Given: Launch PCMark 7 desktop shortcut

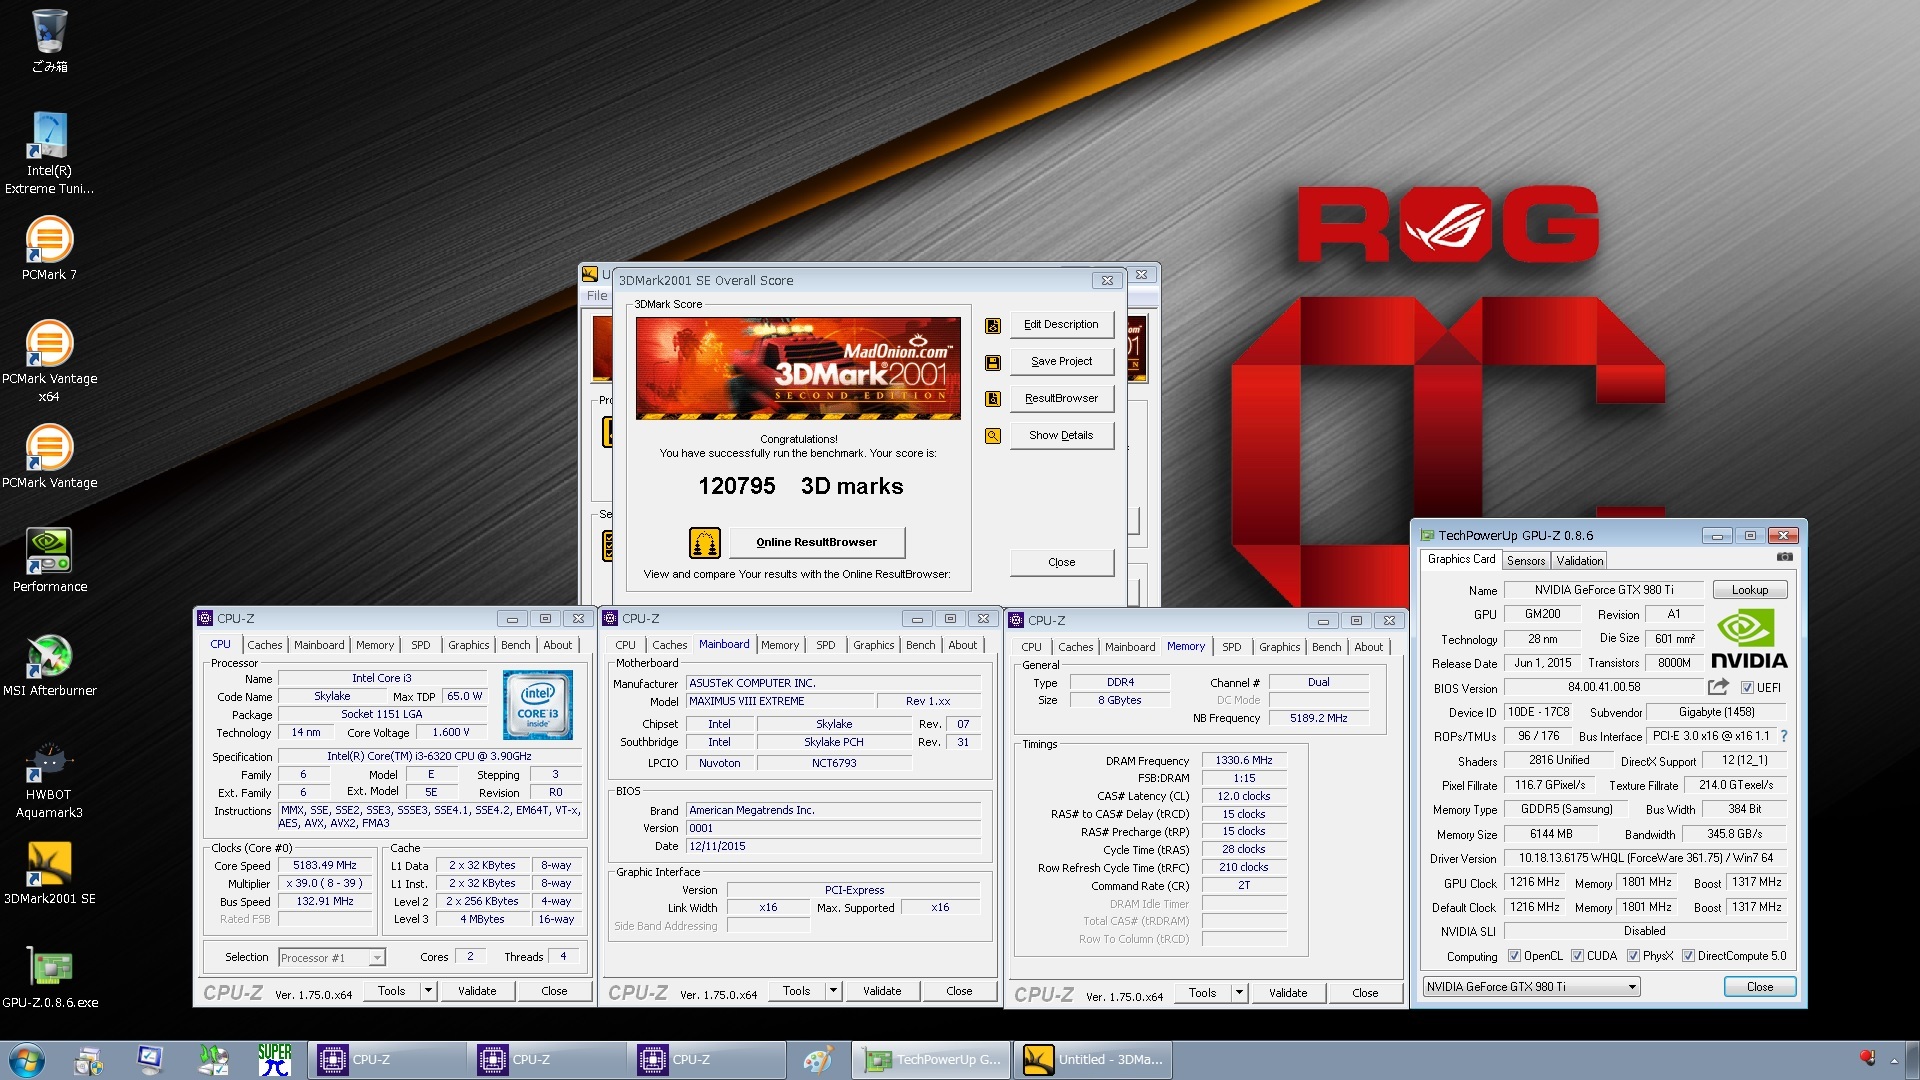Looking at the screenshot, I should coord(49,248).
